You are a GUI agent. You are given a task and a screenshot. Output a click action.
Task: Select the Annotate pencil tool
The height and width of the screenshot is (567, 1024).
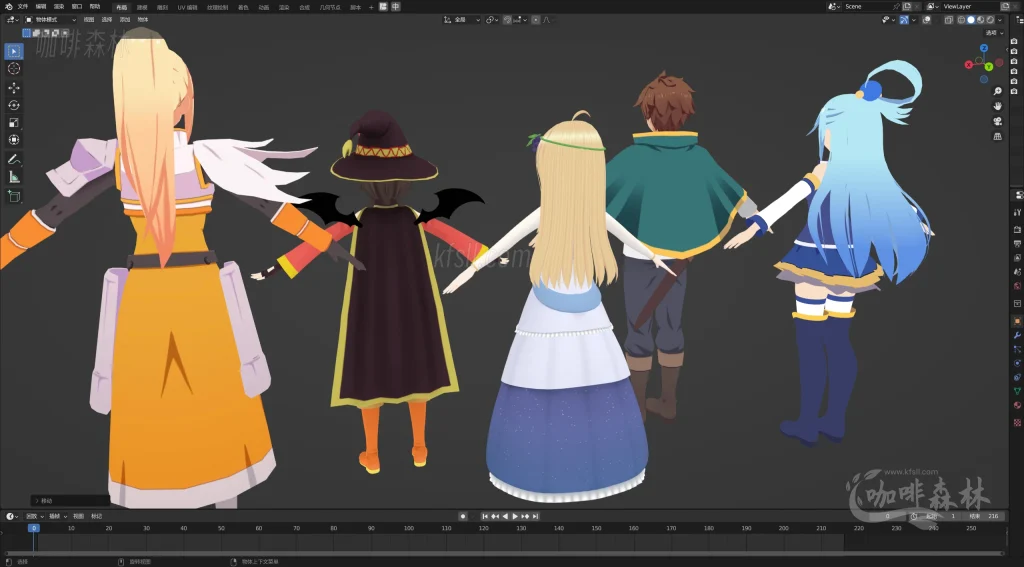[14, 159]
